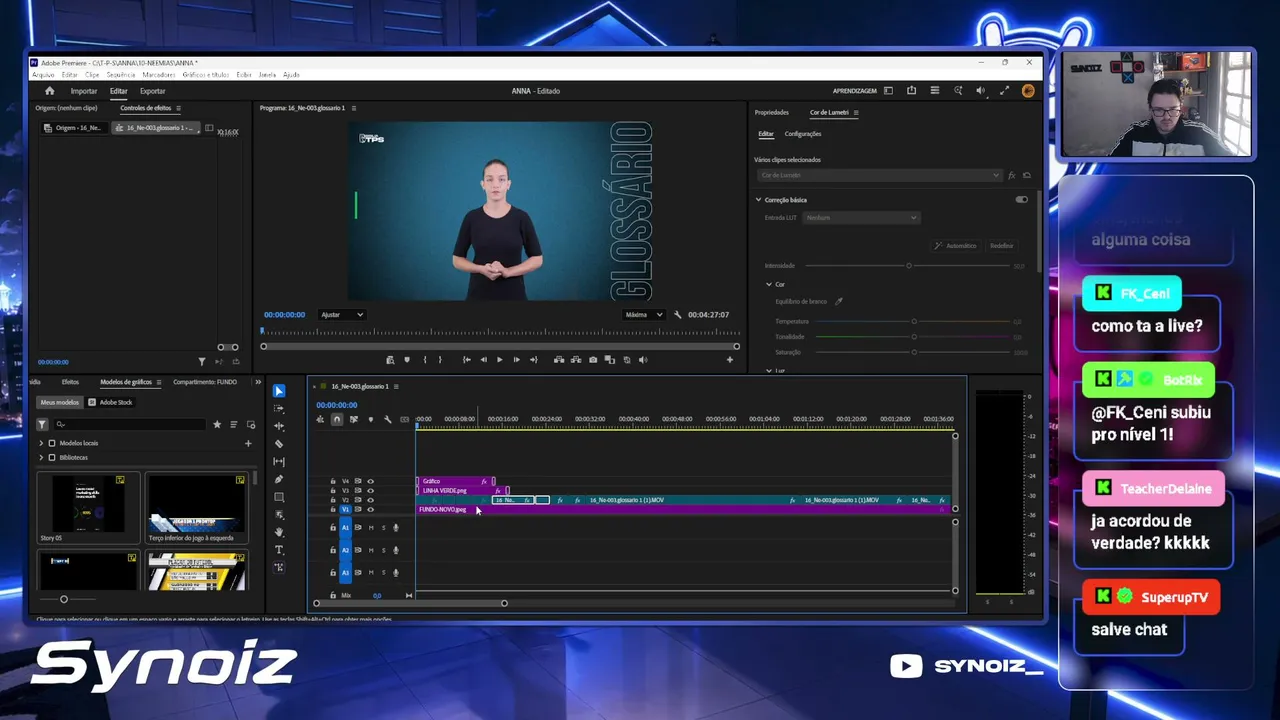Screen dimensions: 1280x720
Task: Activate the Slip tool
Action: (279, 462)
